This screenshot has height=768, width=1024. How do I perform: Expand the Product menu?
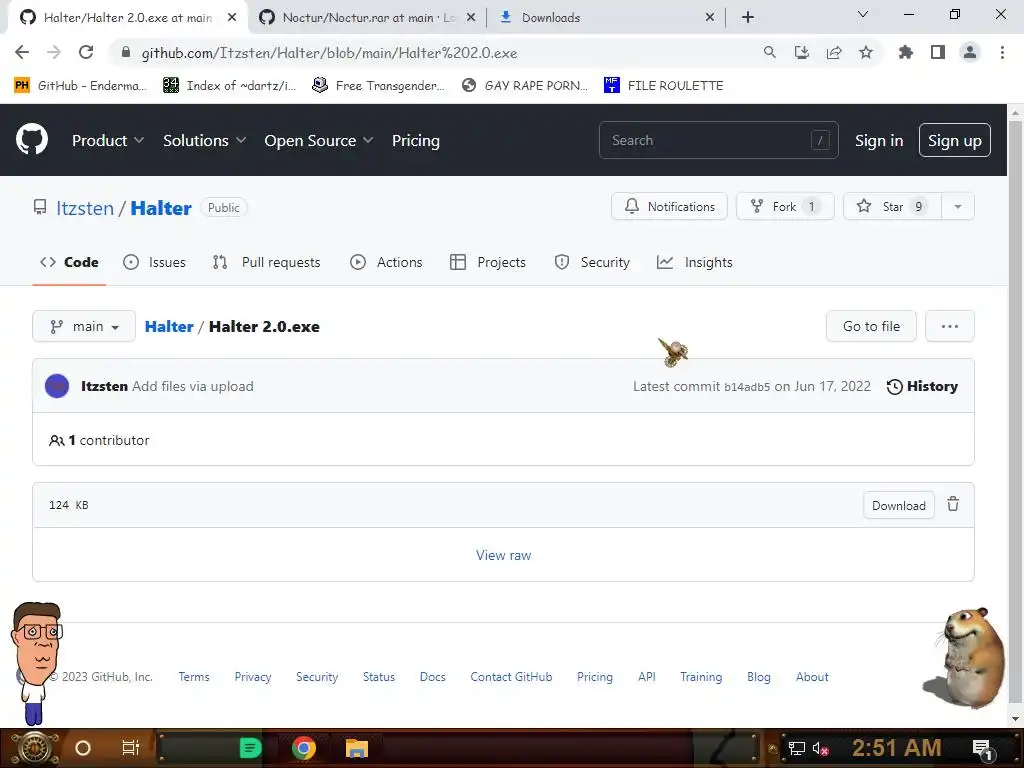(108, 140)
